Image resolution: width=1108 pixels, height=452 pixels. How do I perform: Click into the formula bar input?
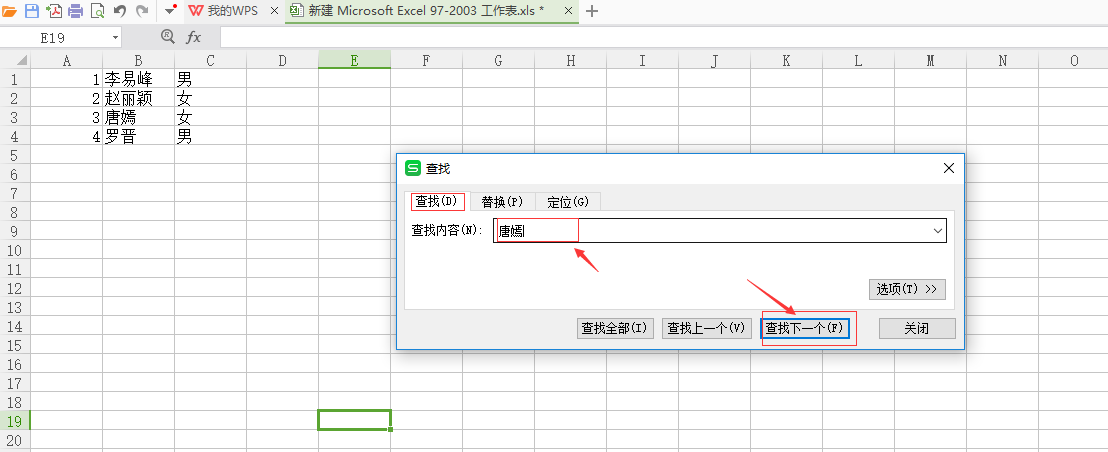point(664,37)
